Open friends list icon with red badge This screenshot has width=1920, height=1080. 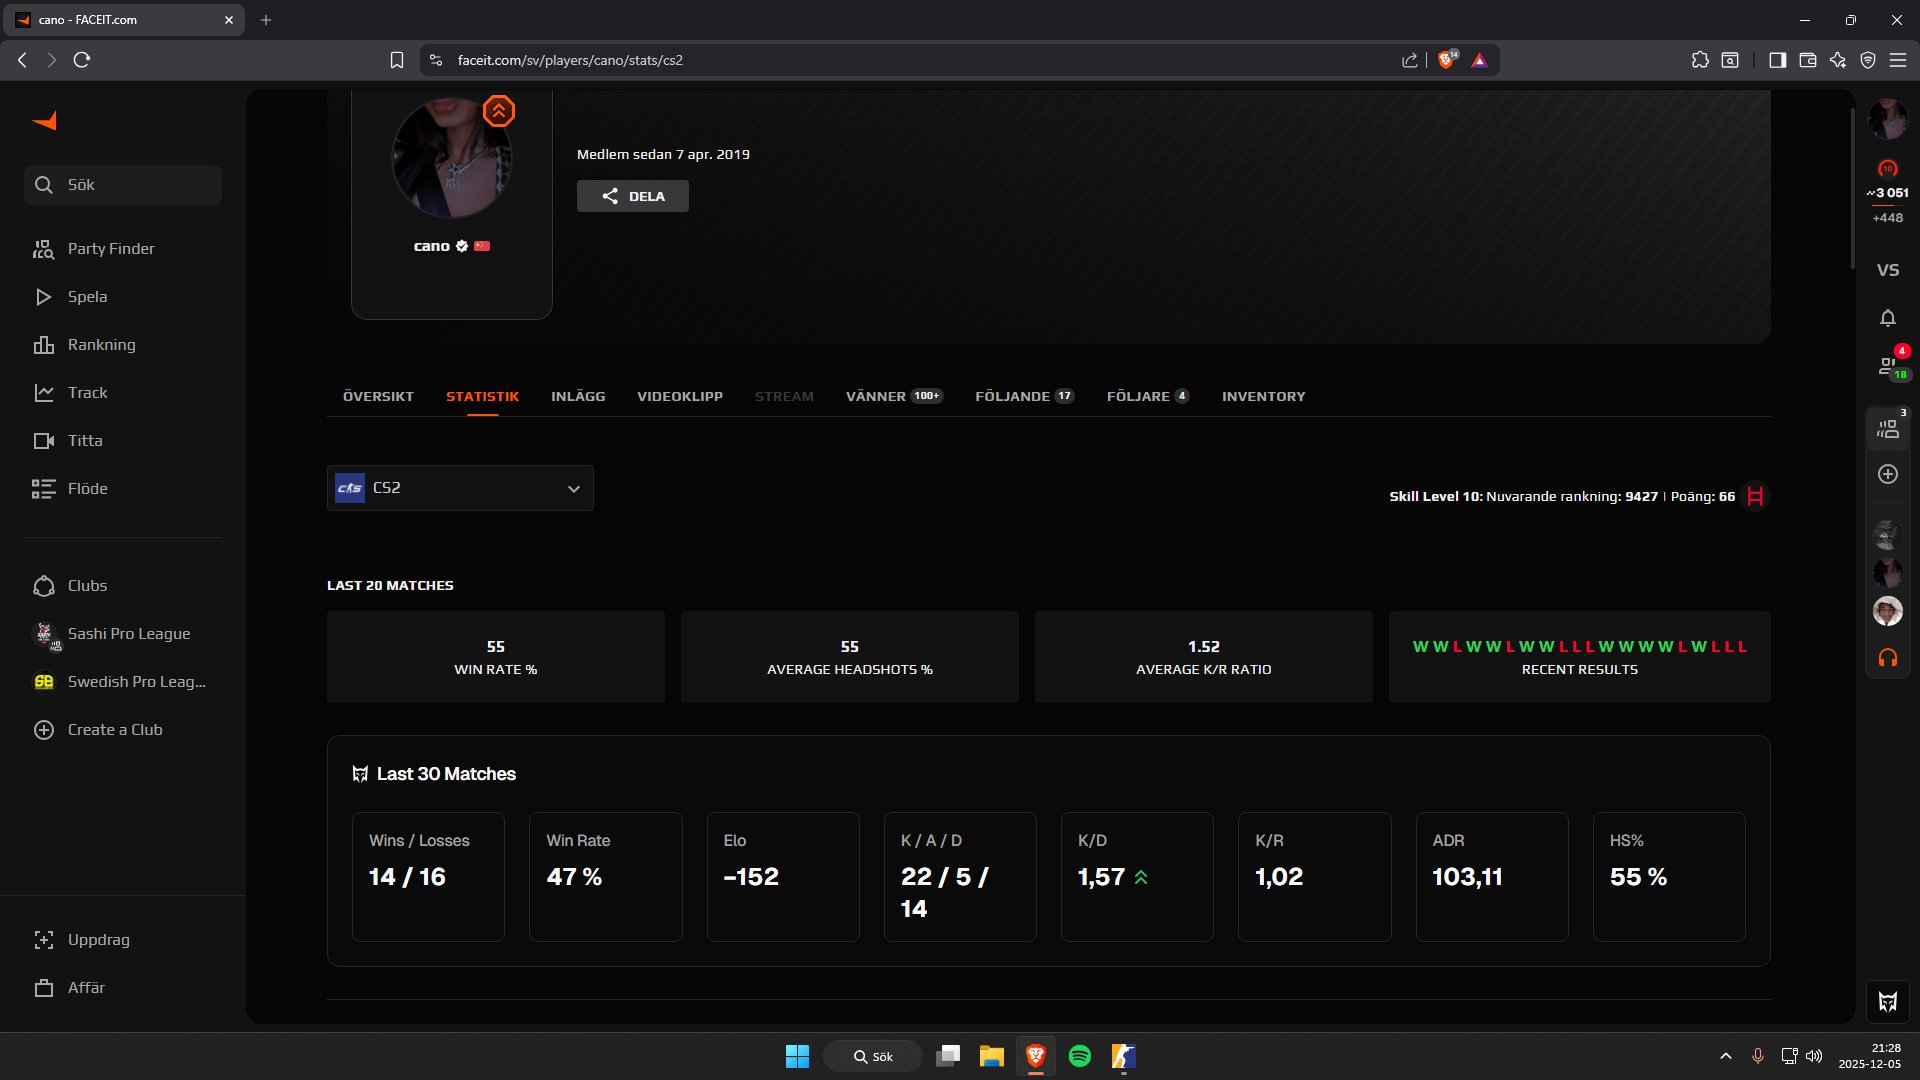coord(1887,366)
